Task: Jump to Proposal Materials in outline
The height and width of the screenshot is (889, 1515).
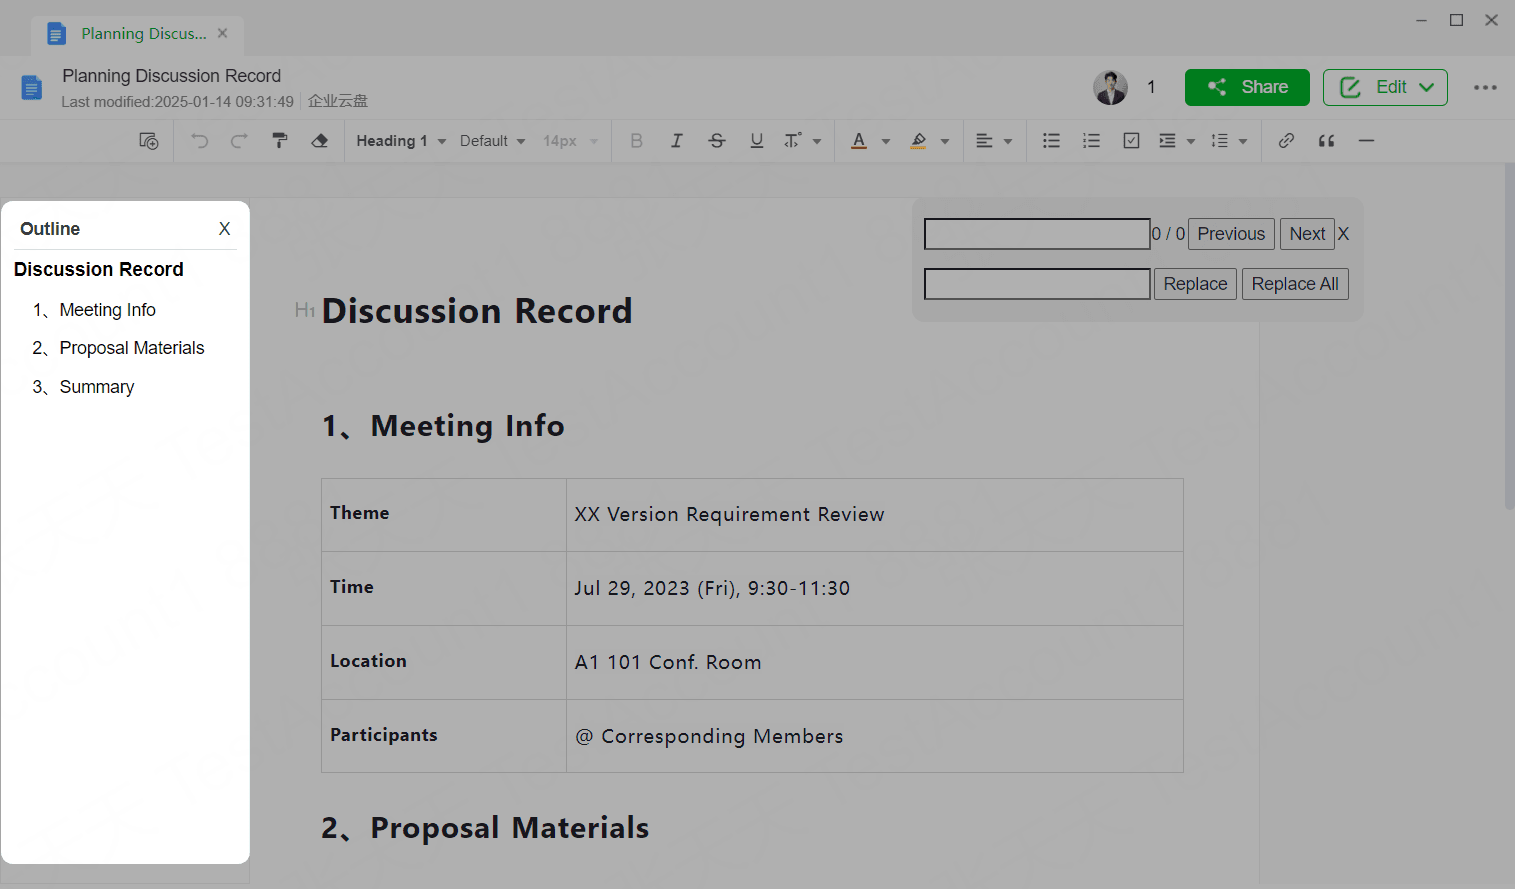Action: [x=132, y=348]
